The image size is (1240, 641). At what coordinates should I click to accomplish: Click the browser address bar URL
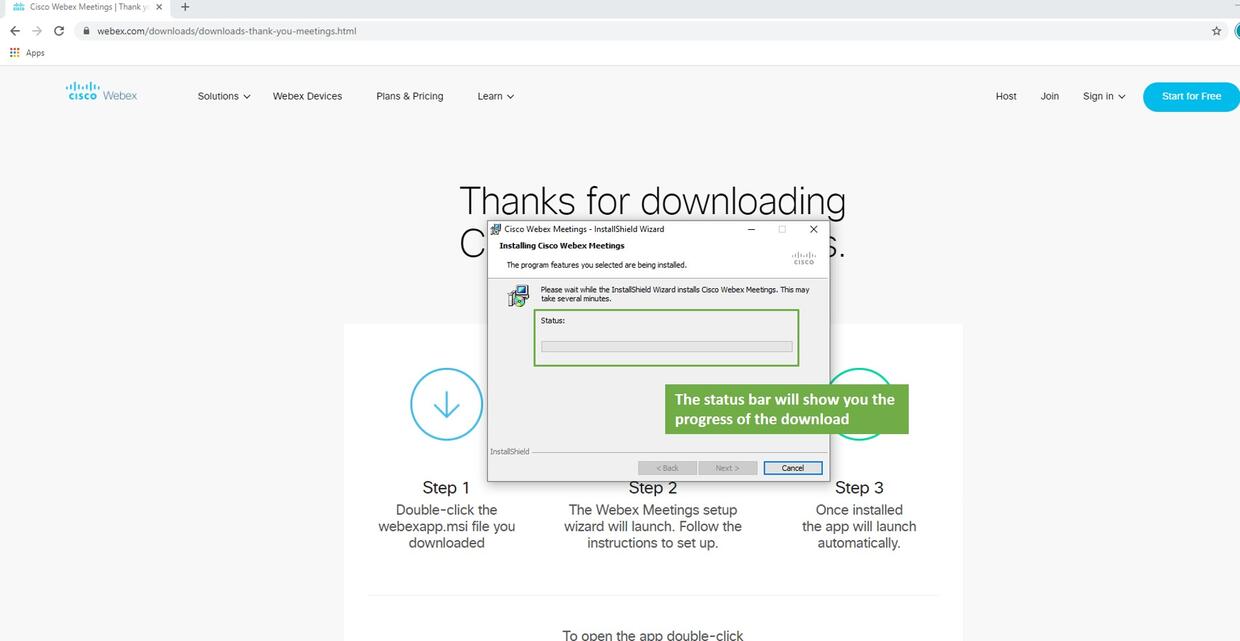(x=226, y=31)
